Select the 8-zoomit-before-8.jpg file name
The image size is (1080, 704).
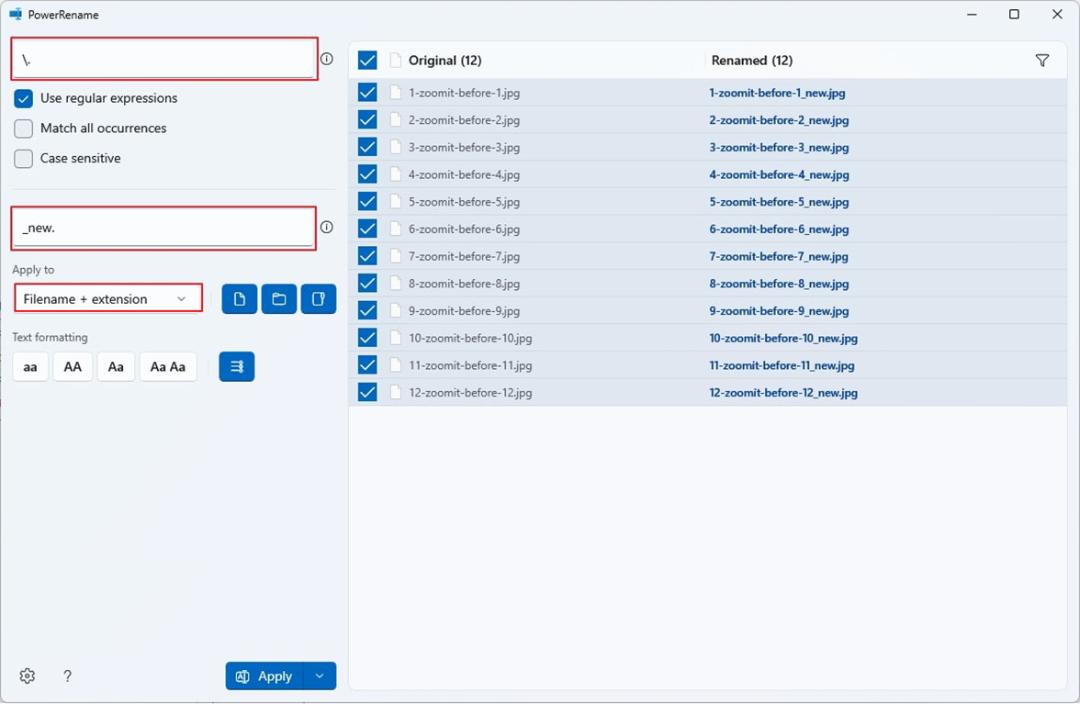pyautogui.click(x=464, y=283)
